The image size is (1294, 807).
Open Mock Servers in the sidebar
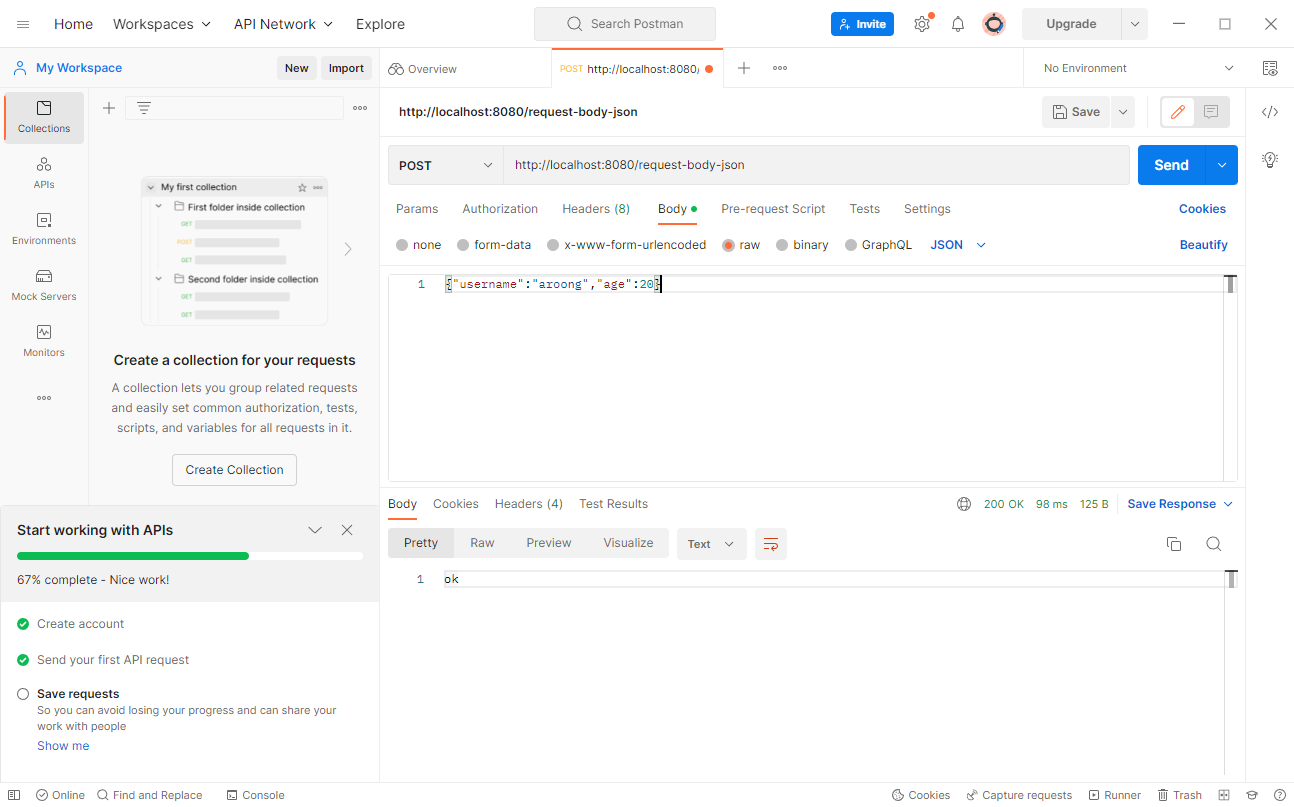pyautogui.click(x=44, y=285)
